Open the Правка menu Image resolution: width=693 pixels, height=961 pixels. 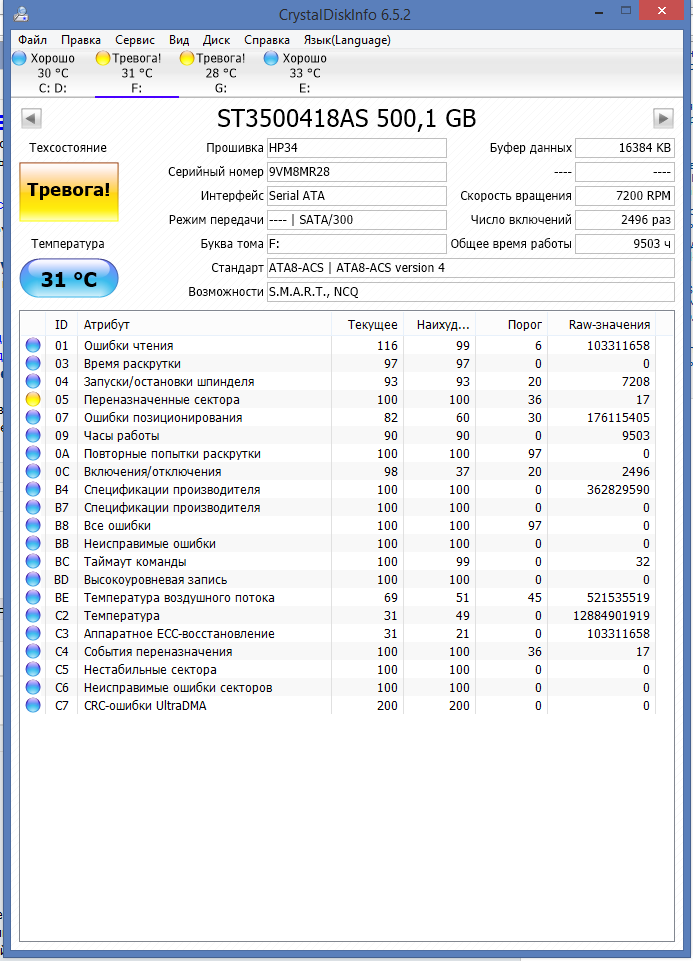81,40
